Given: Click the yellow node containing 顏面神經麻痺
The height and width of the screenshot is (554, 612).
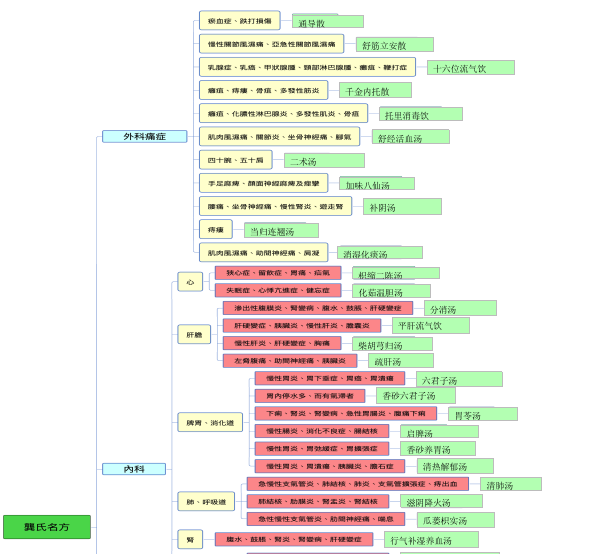Looking at the screenshot, I should pos(263,183).
